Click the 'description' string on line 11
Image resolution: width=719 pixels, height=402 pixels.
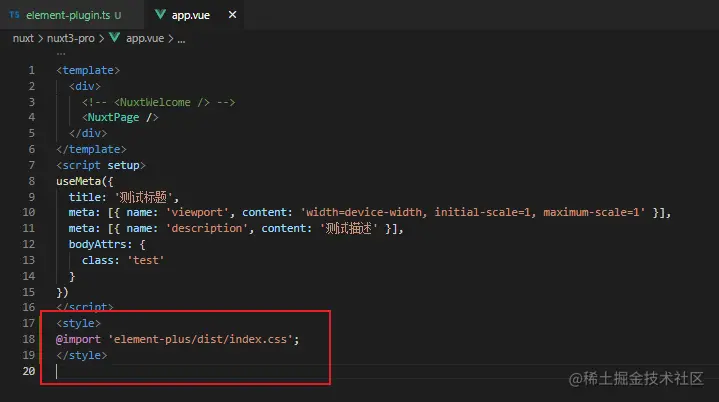pos(207,228)
